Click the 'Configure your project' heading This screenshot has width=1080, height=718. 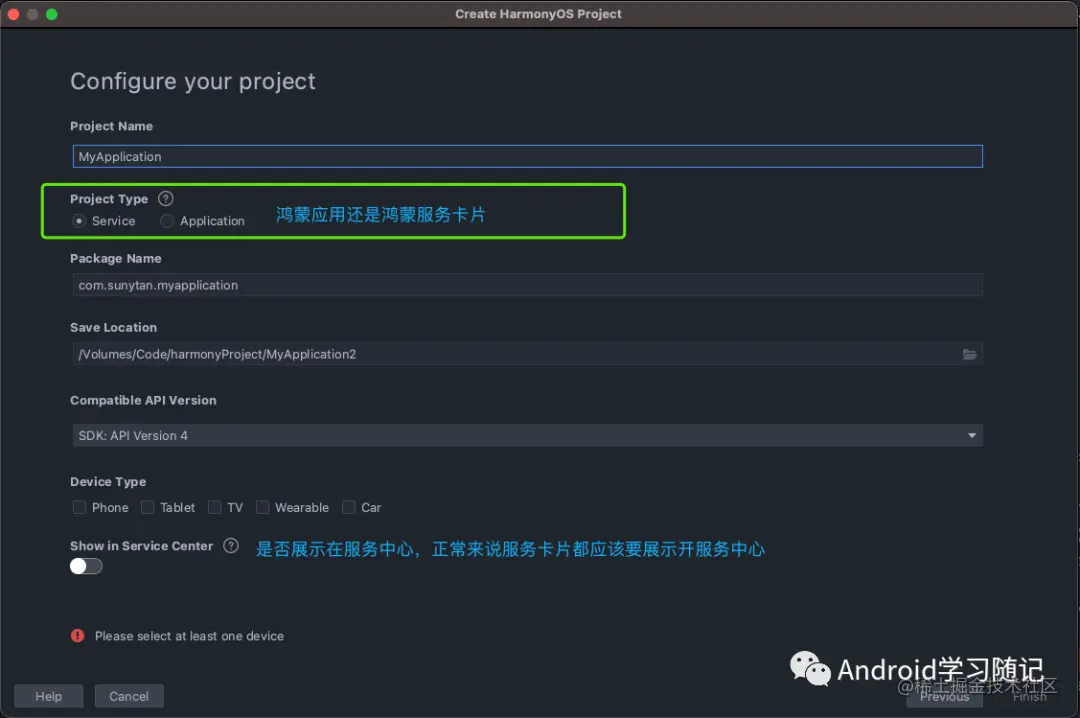(x=193, y=81)
